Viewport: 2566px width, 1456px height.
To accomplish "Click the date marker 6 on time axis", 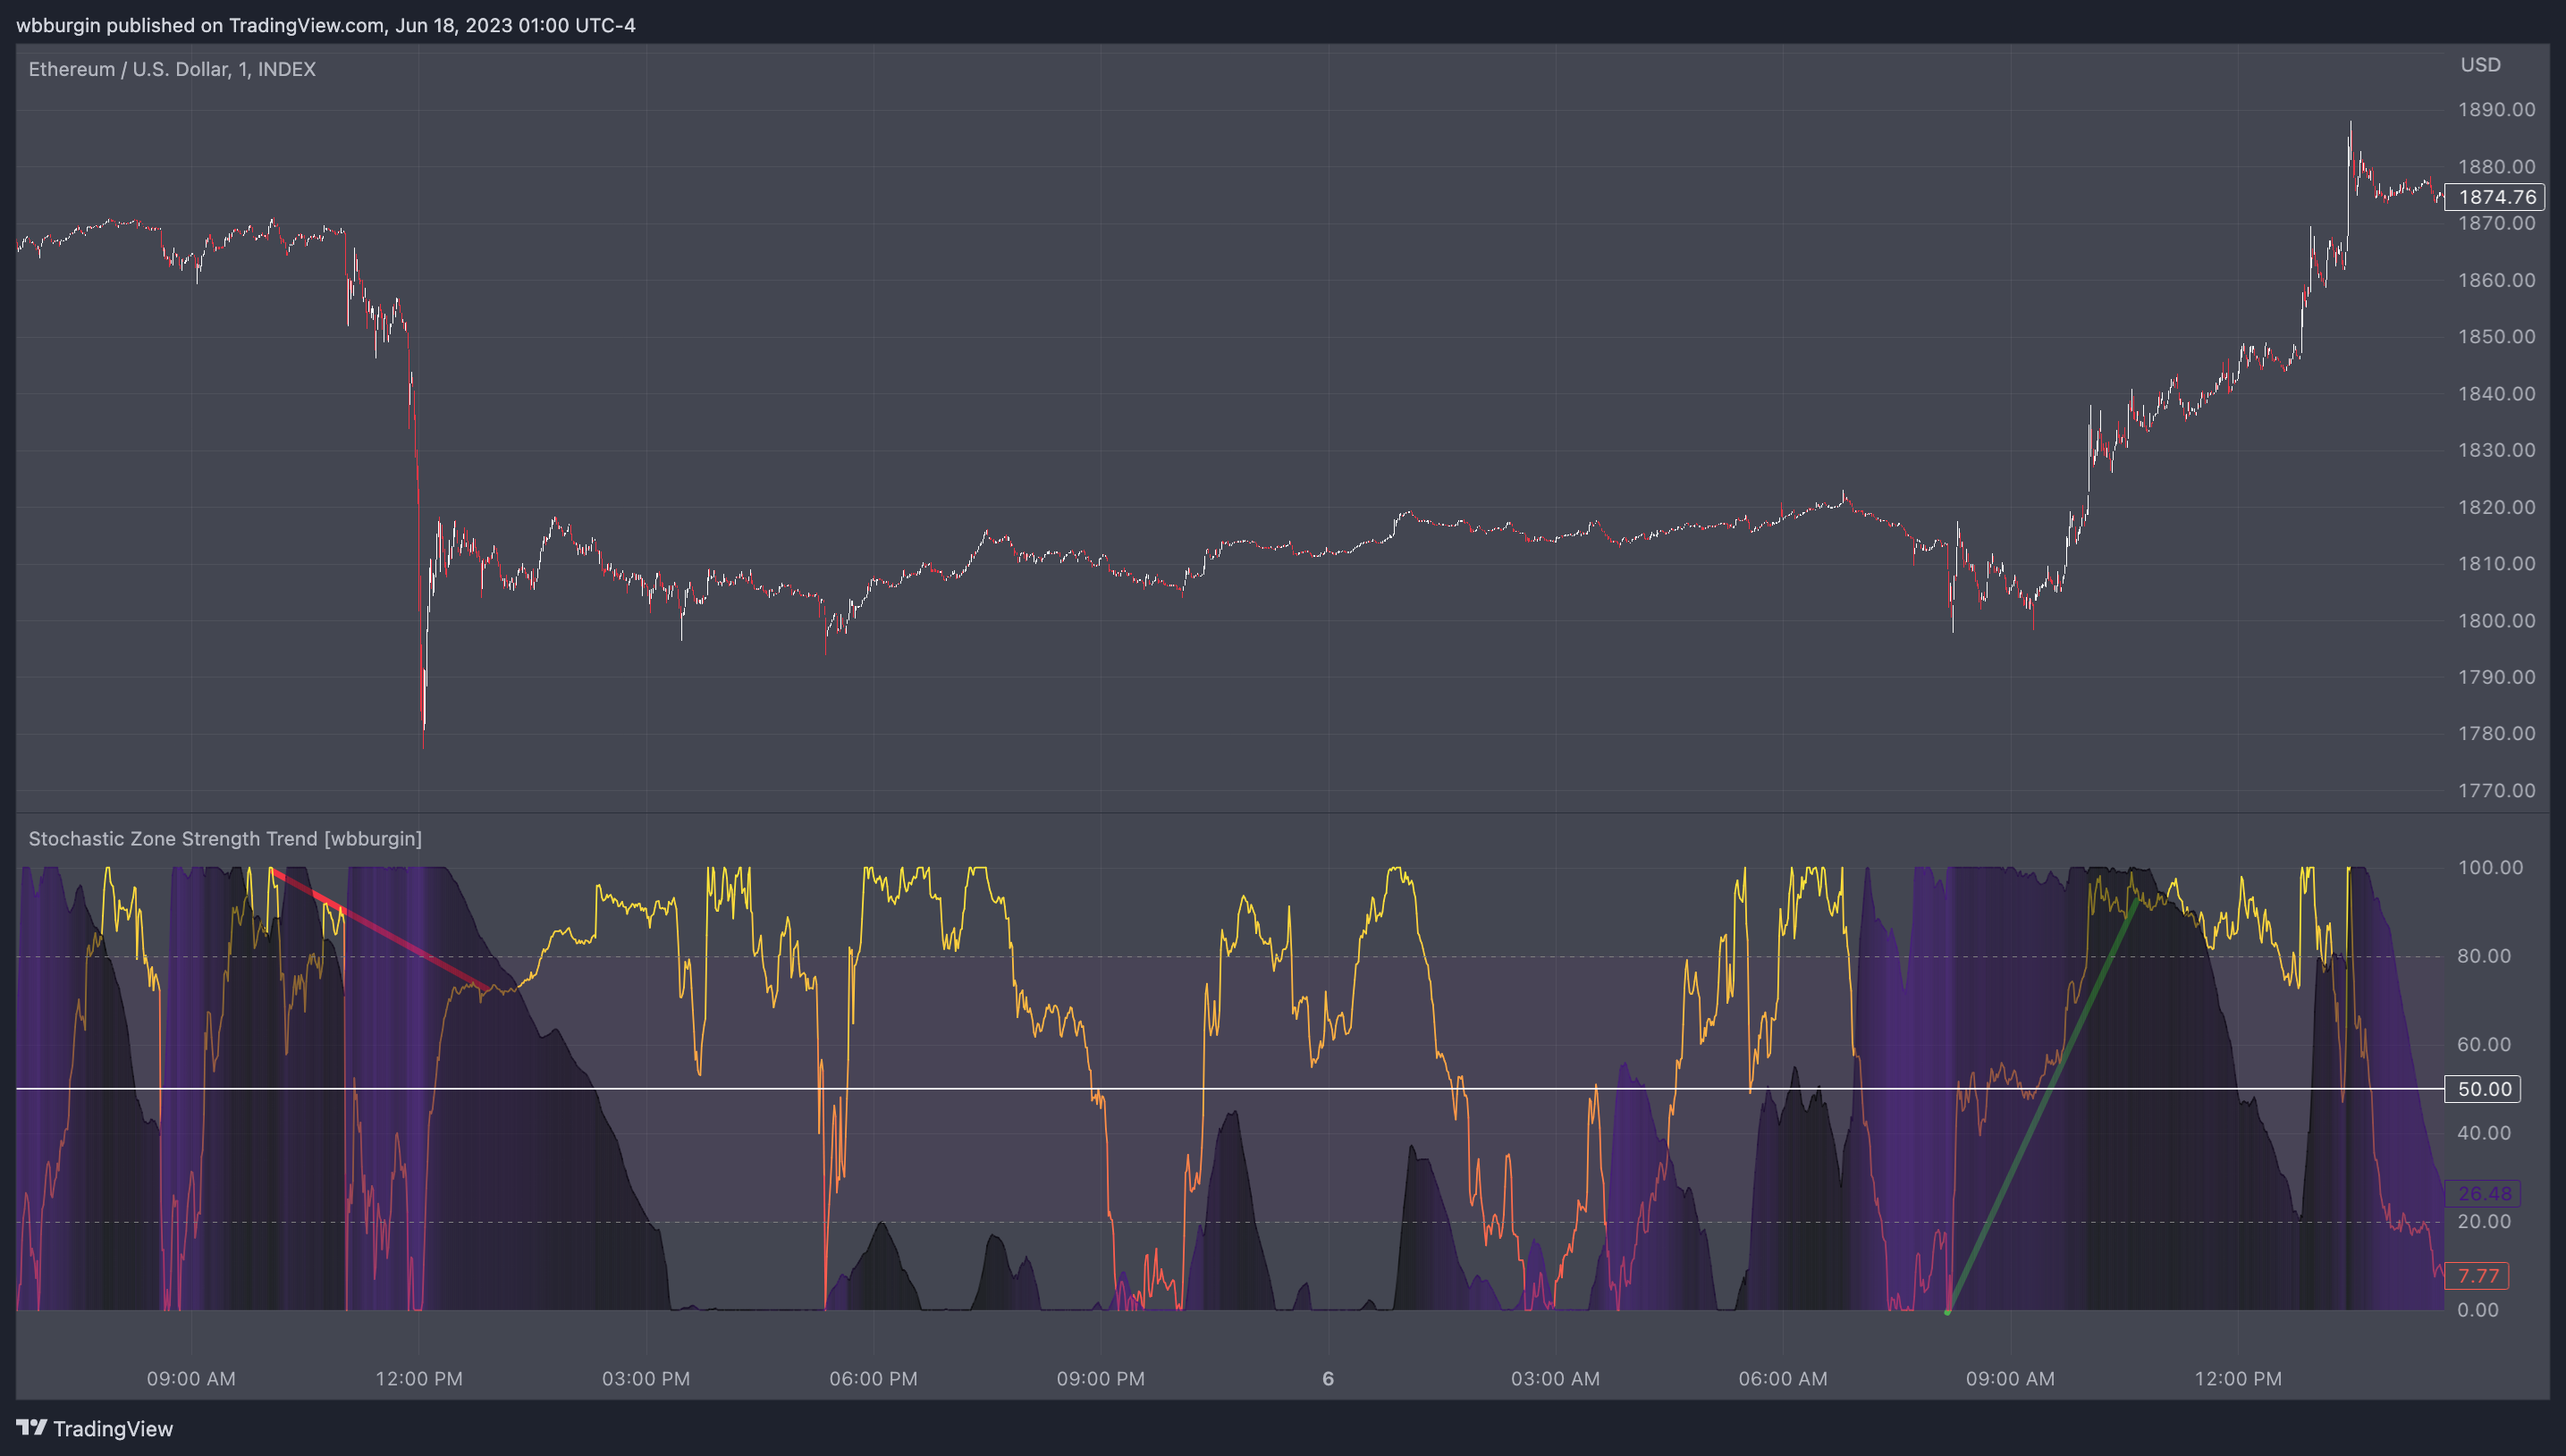I will (x=1328, y=1378).
